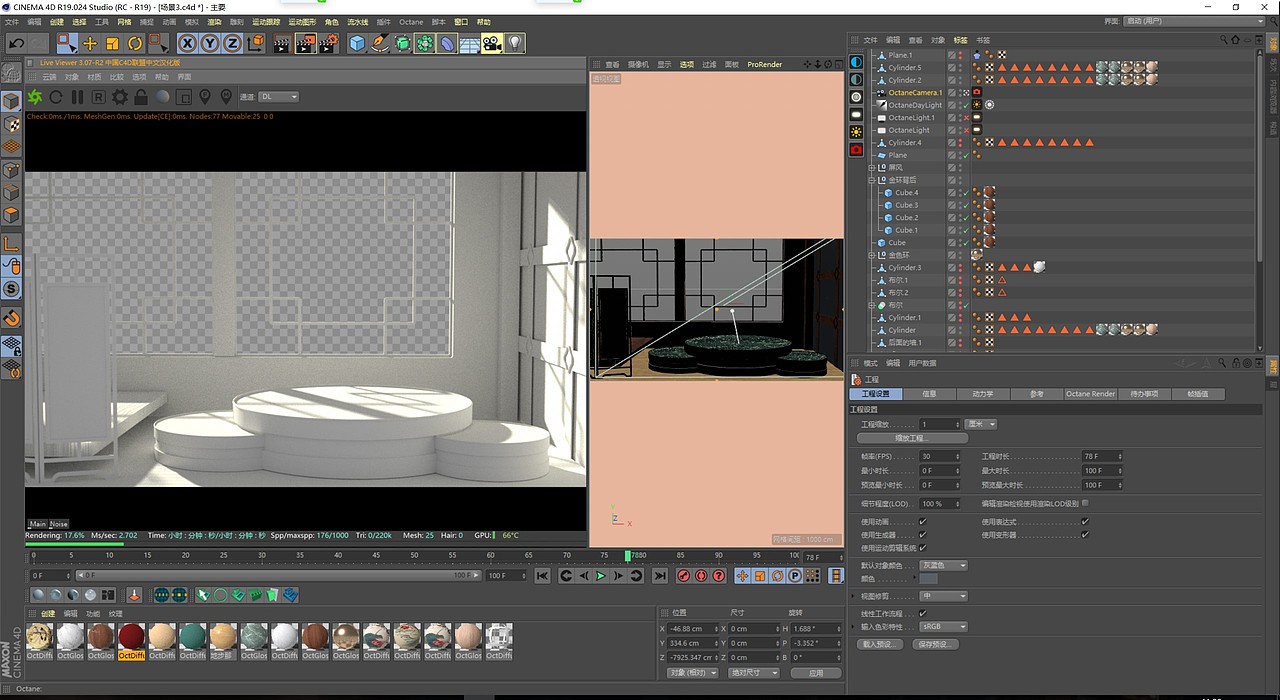Switch to the Octane Render attribute tab

point(1090,394)
